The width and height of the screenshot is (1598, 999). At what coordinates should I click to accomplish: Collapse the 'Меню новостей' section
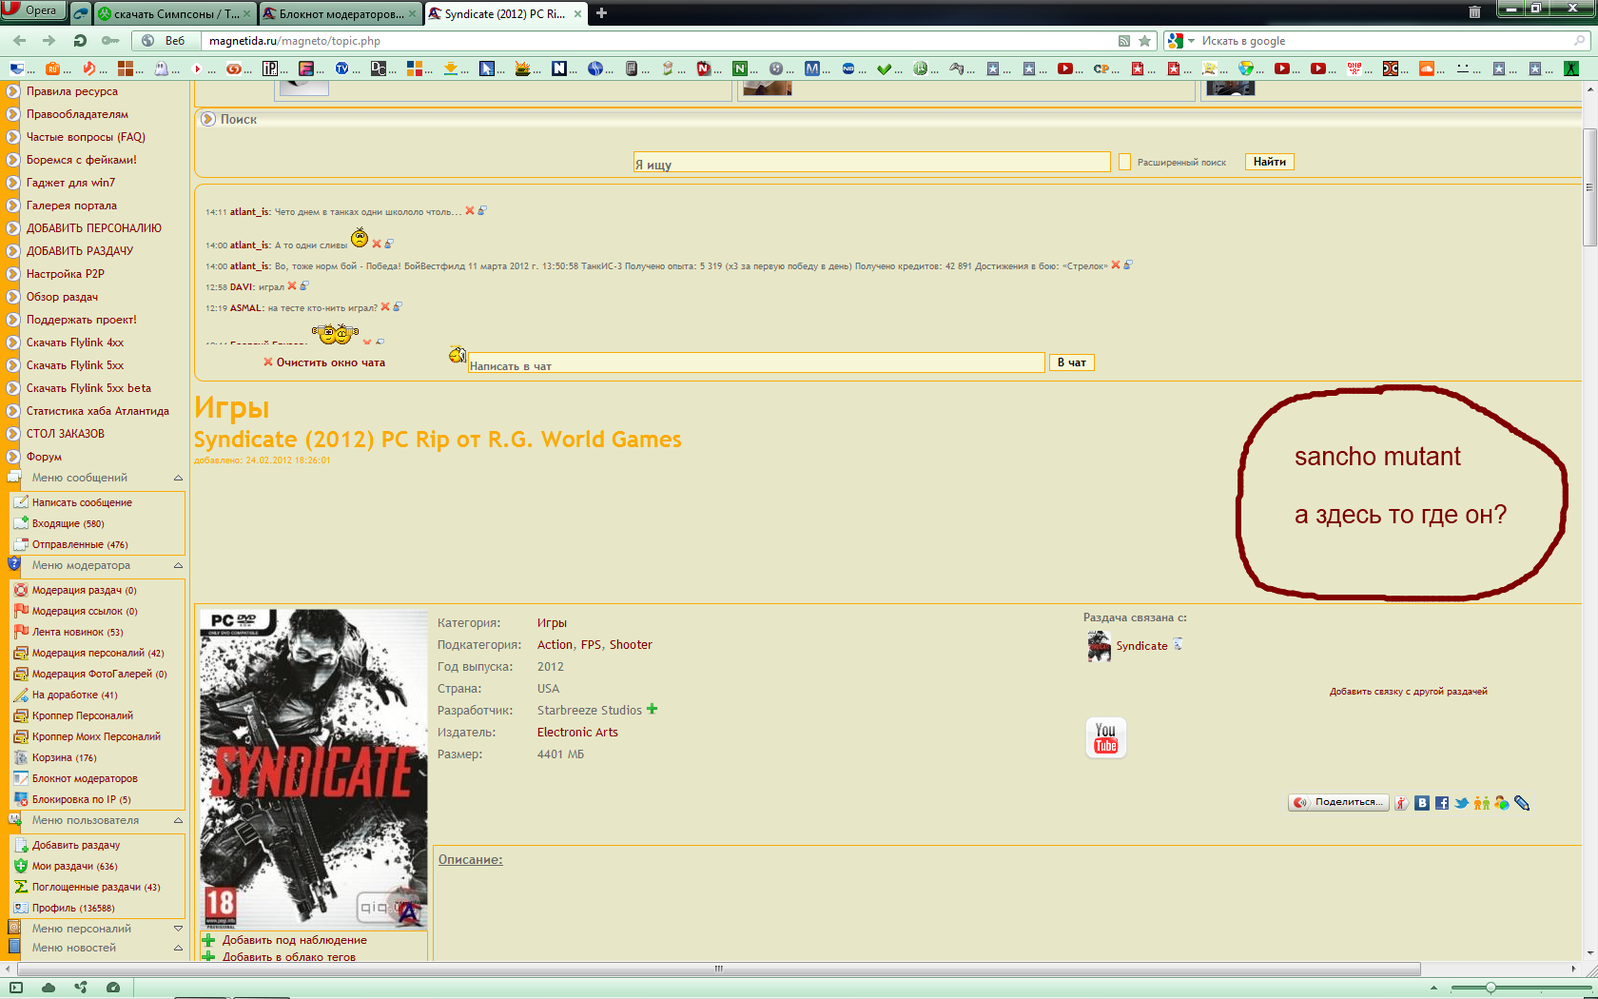pos(178,948)
